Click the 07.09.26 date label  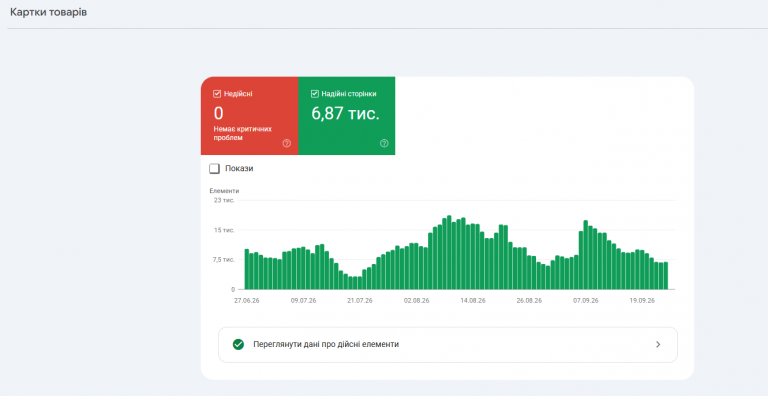coord(586,301)
